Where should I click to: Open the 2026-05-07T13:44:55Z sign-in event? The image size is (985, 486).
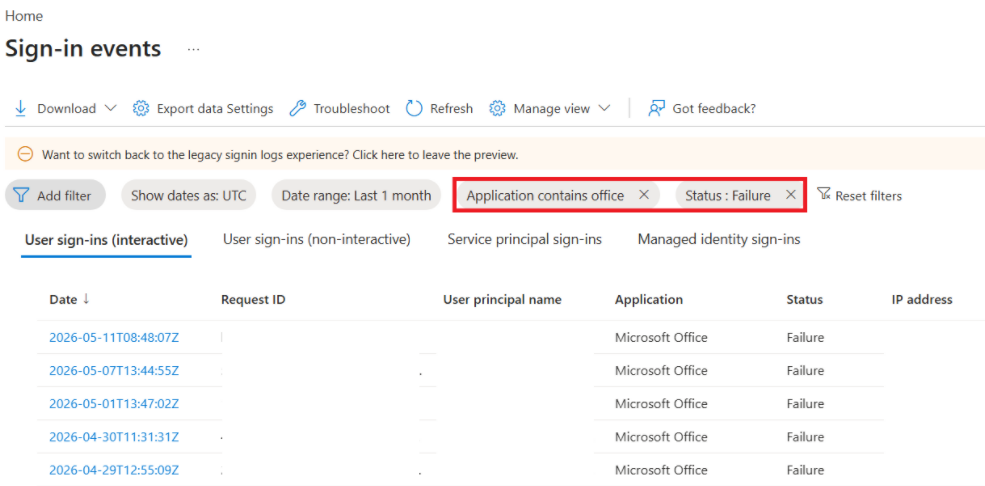114,370
